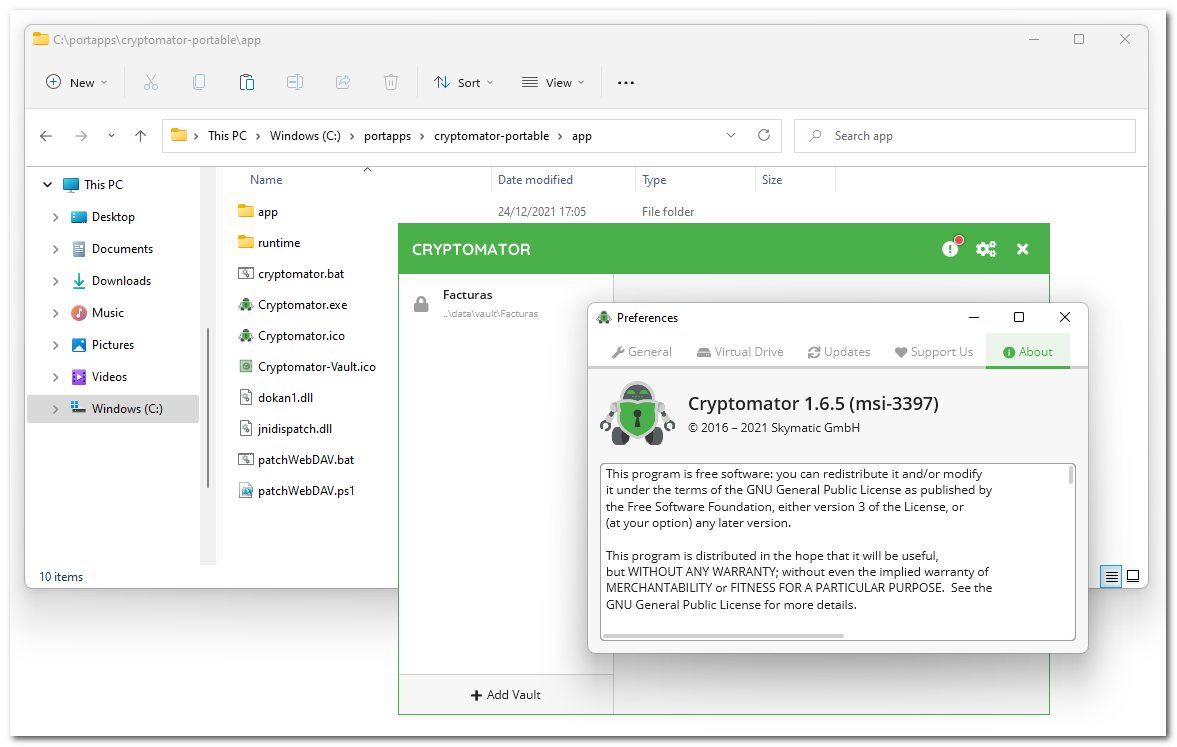Expand the address bar history dropdown
Screen dimensions: 1177x747
click(730, 135)
